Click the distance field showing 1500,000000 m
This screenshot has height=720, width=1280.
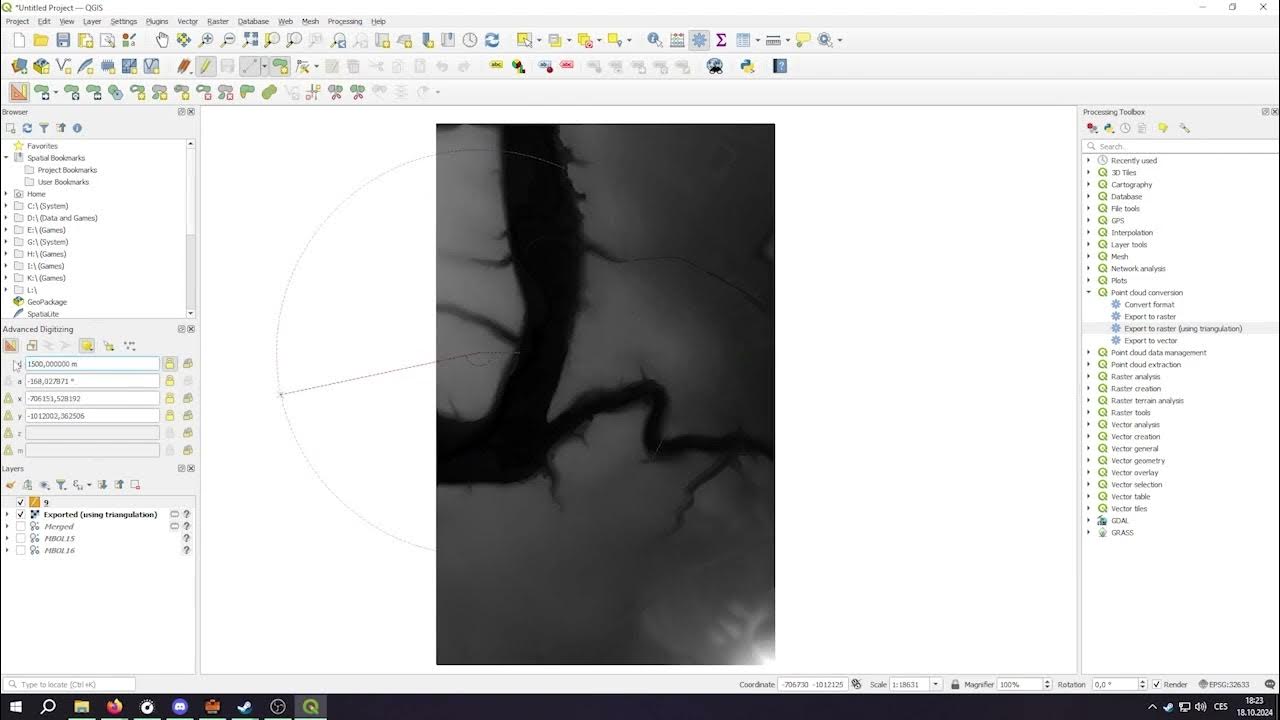click(x=92, y=364)
